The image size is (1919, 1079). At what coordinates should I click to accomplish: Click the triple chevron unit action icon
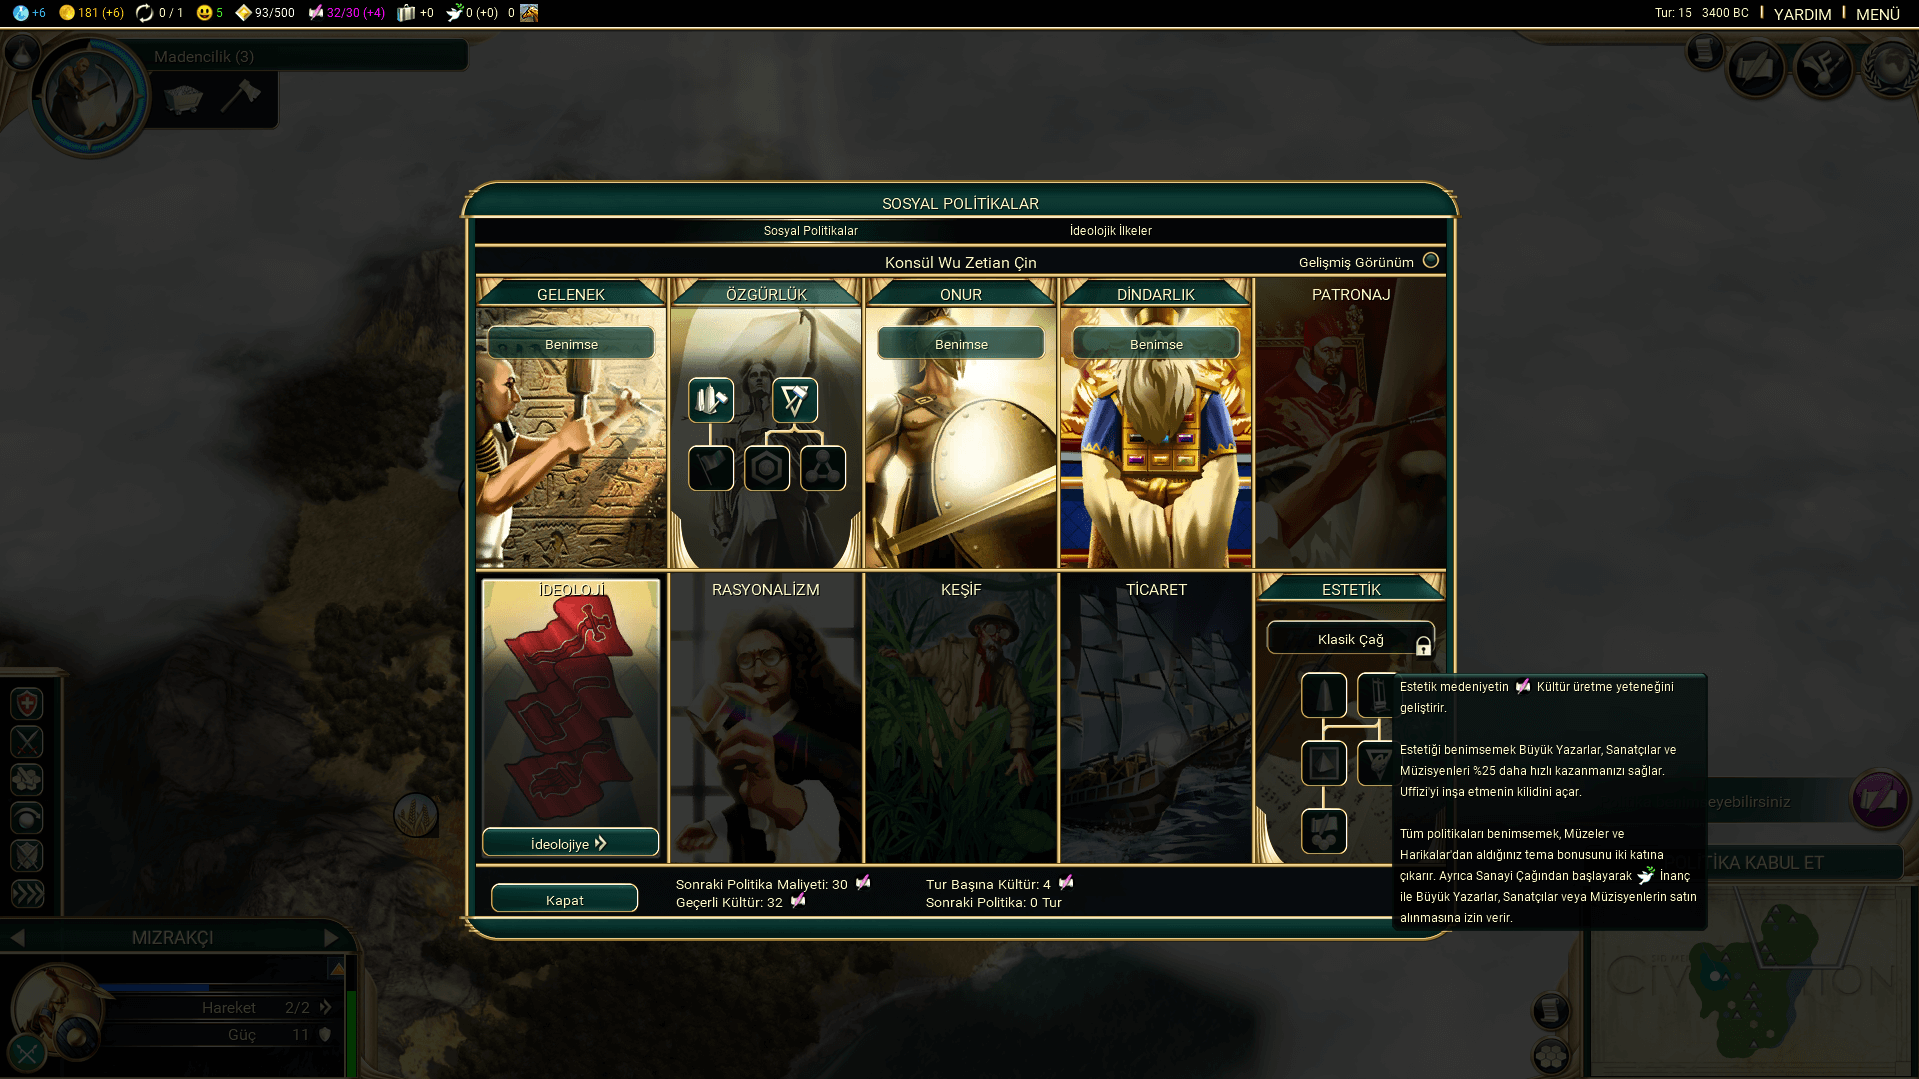click(x=27, y=894)
